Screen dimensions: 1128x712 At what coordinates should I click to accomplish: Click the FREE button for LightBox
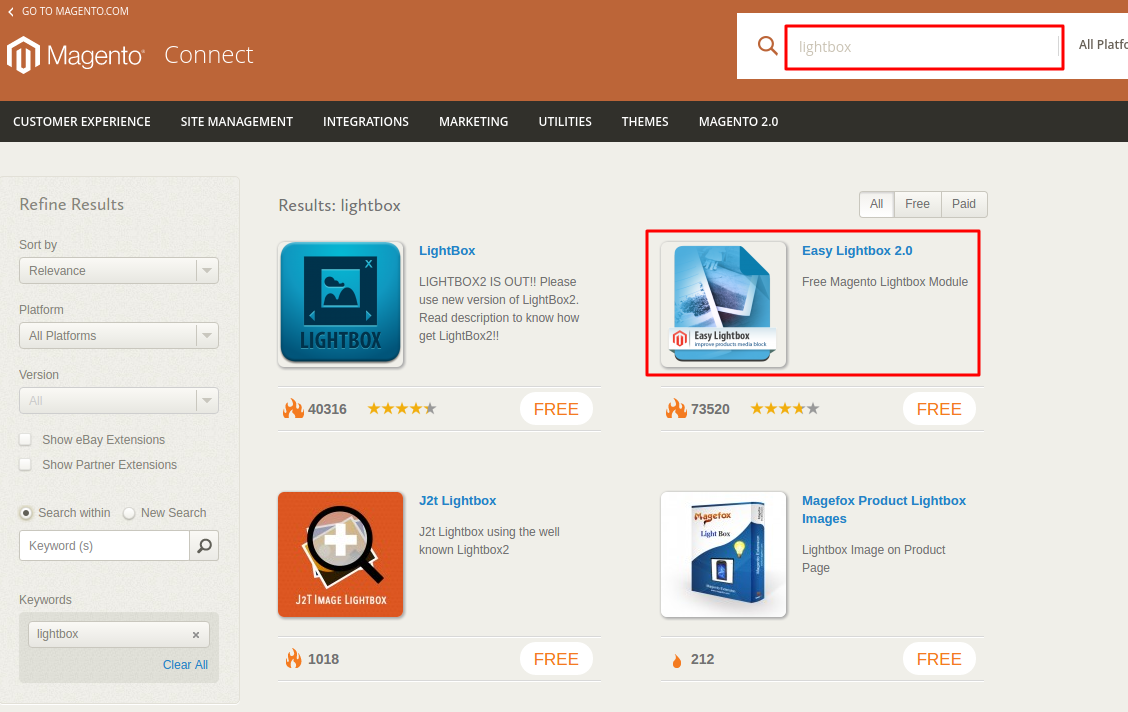556,409
